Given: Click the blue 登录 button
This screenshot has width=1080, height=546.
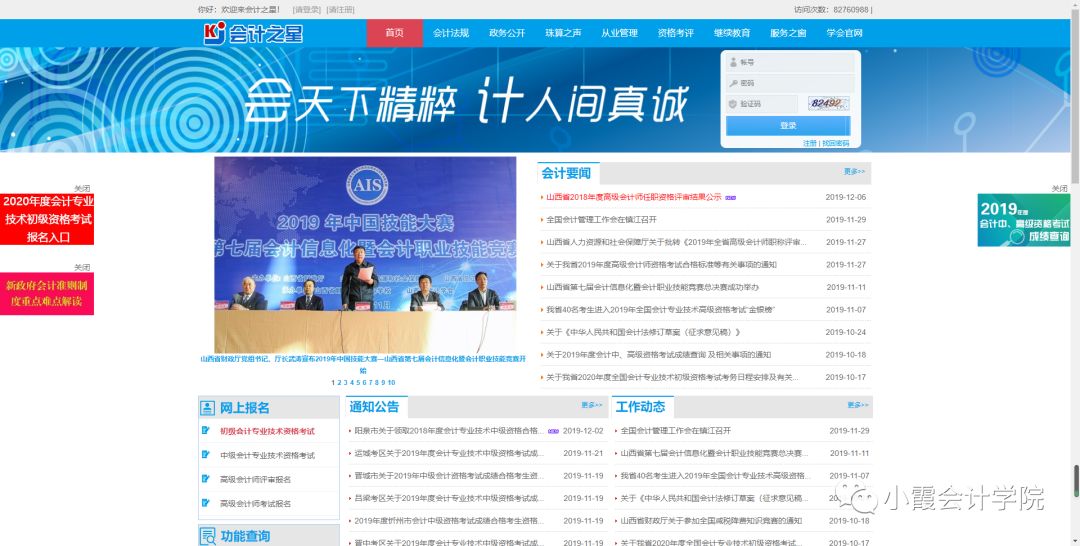Looking at the screenshot, I should 788,125.
